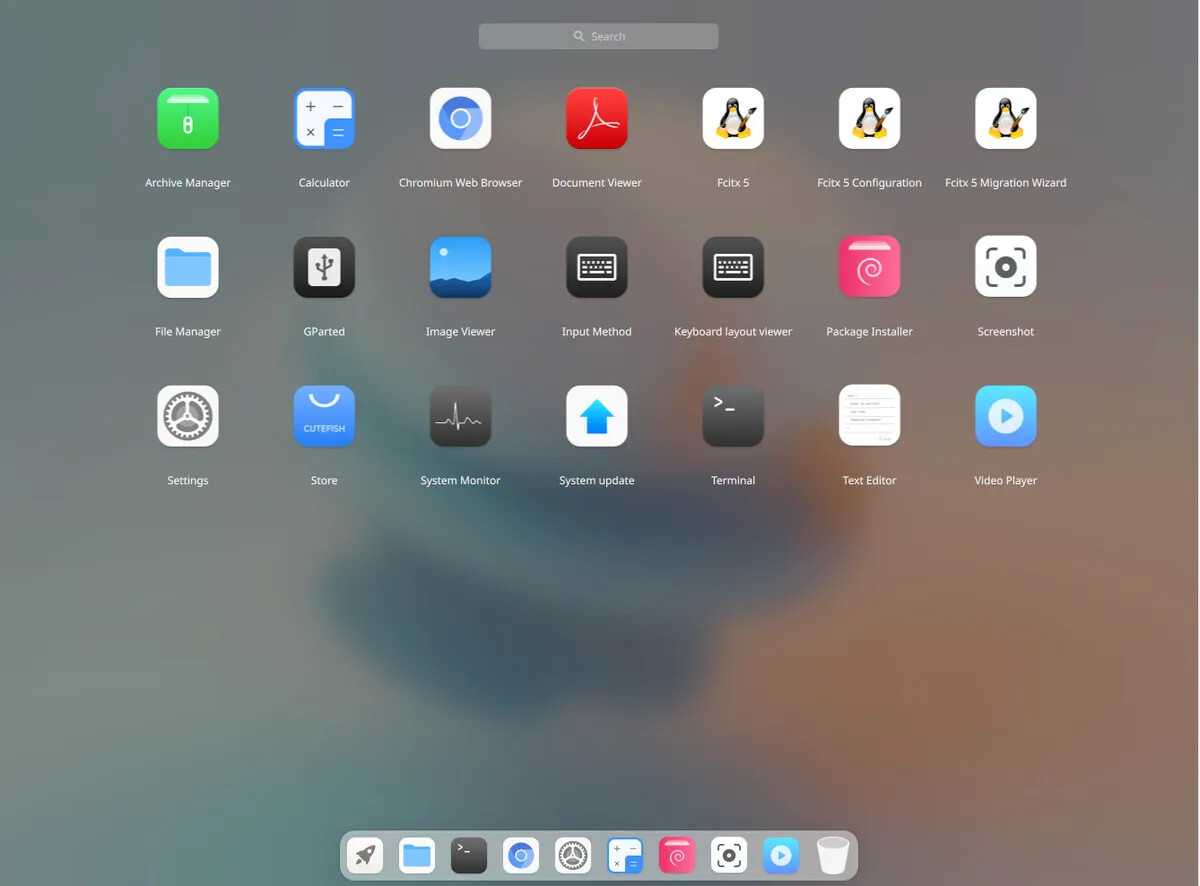Start the Document Viewer
Image resolution: width=1200 pixels, height=886 pixels.
597,118
